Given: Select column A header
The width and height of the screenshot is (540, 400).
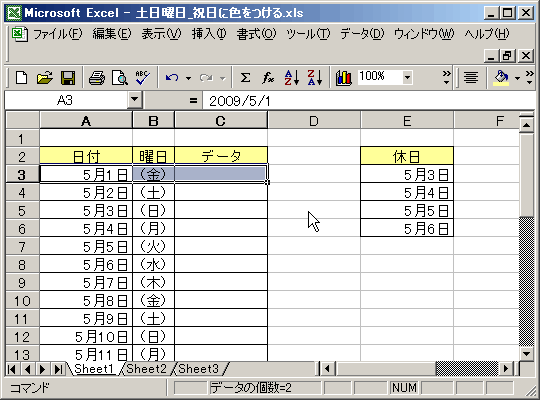Looking at the screenshot, I should [x=86, y=121].
